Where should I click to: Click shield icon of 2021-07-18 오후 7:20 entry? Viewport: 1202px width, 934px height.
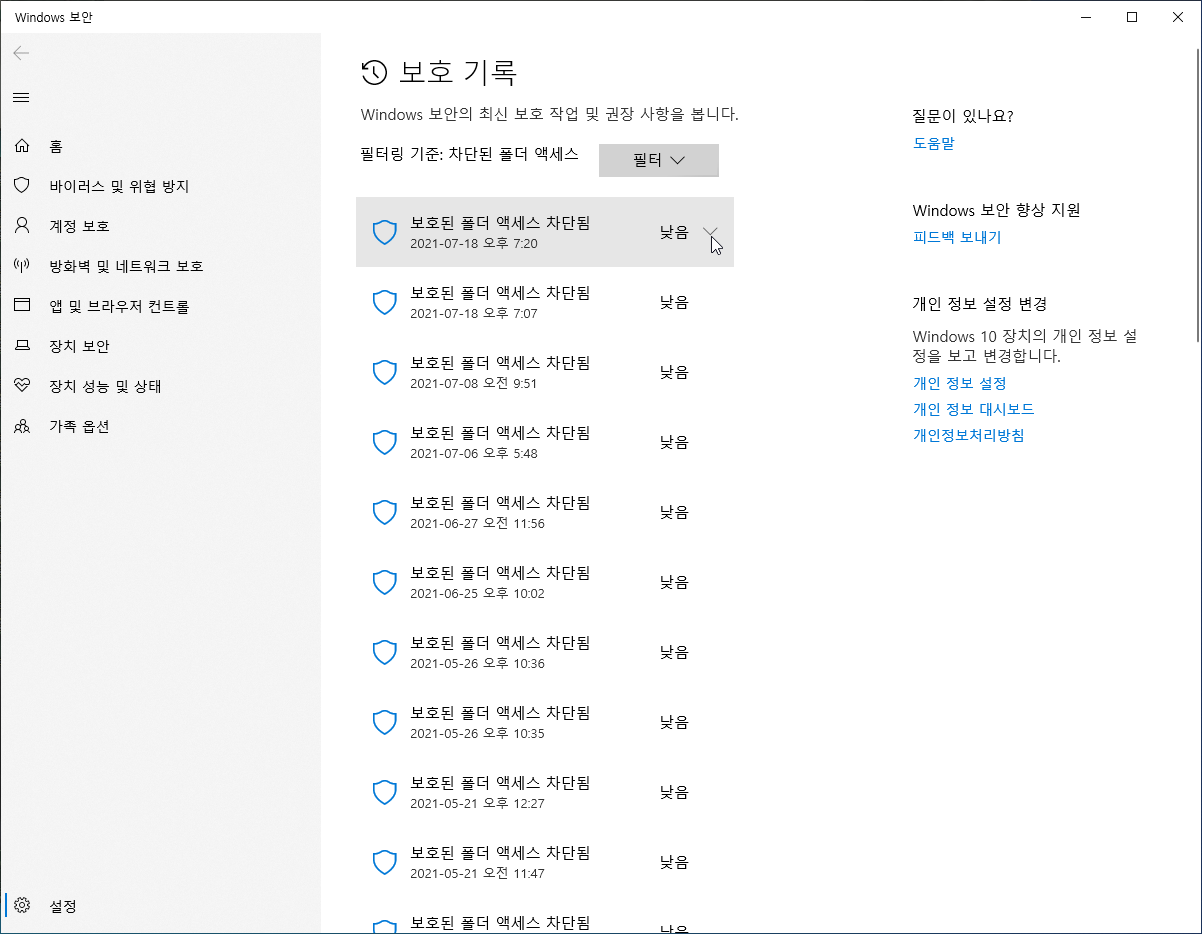[x=385, y=232]
